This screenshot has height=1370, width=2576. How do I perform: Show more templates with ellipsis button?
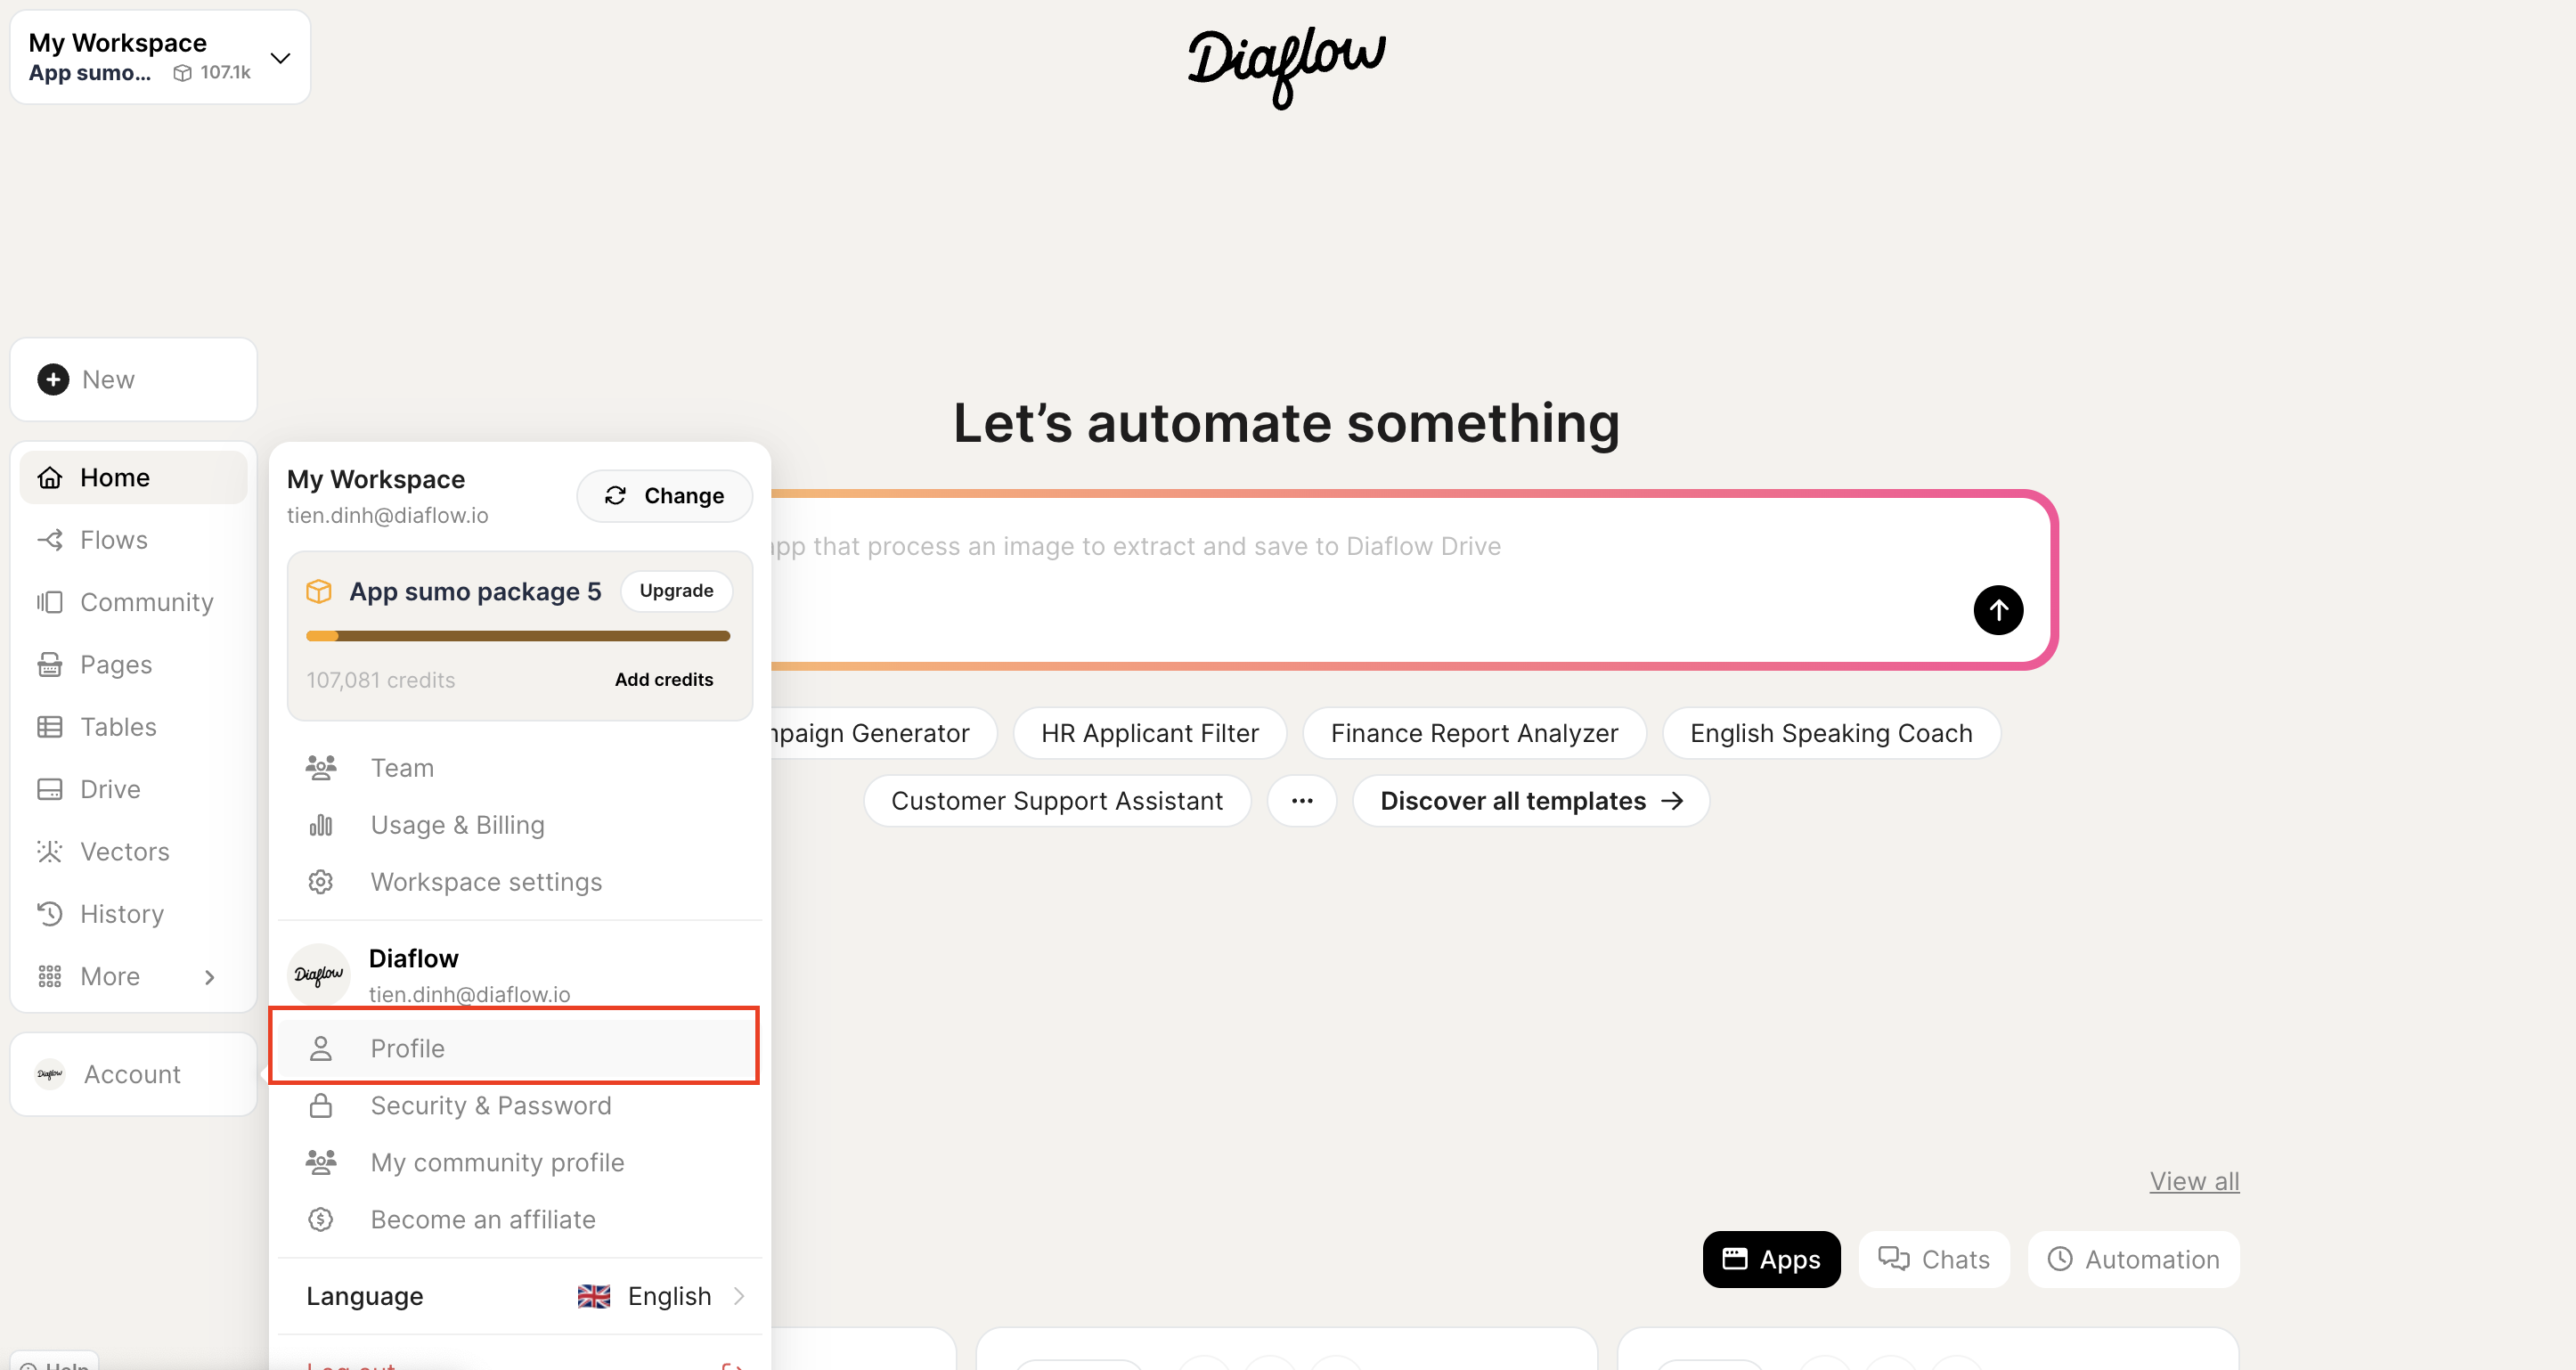[x=1301, y=801]
